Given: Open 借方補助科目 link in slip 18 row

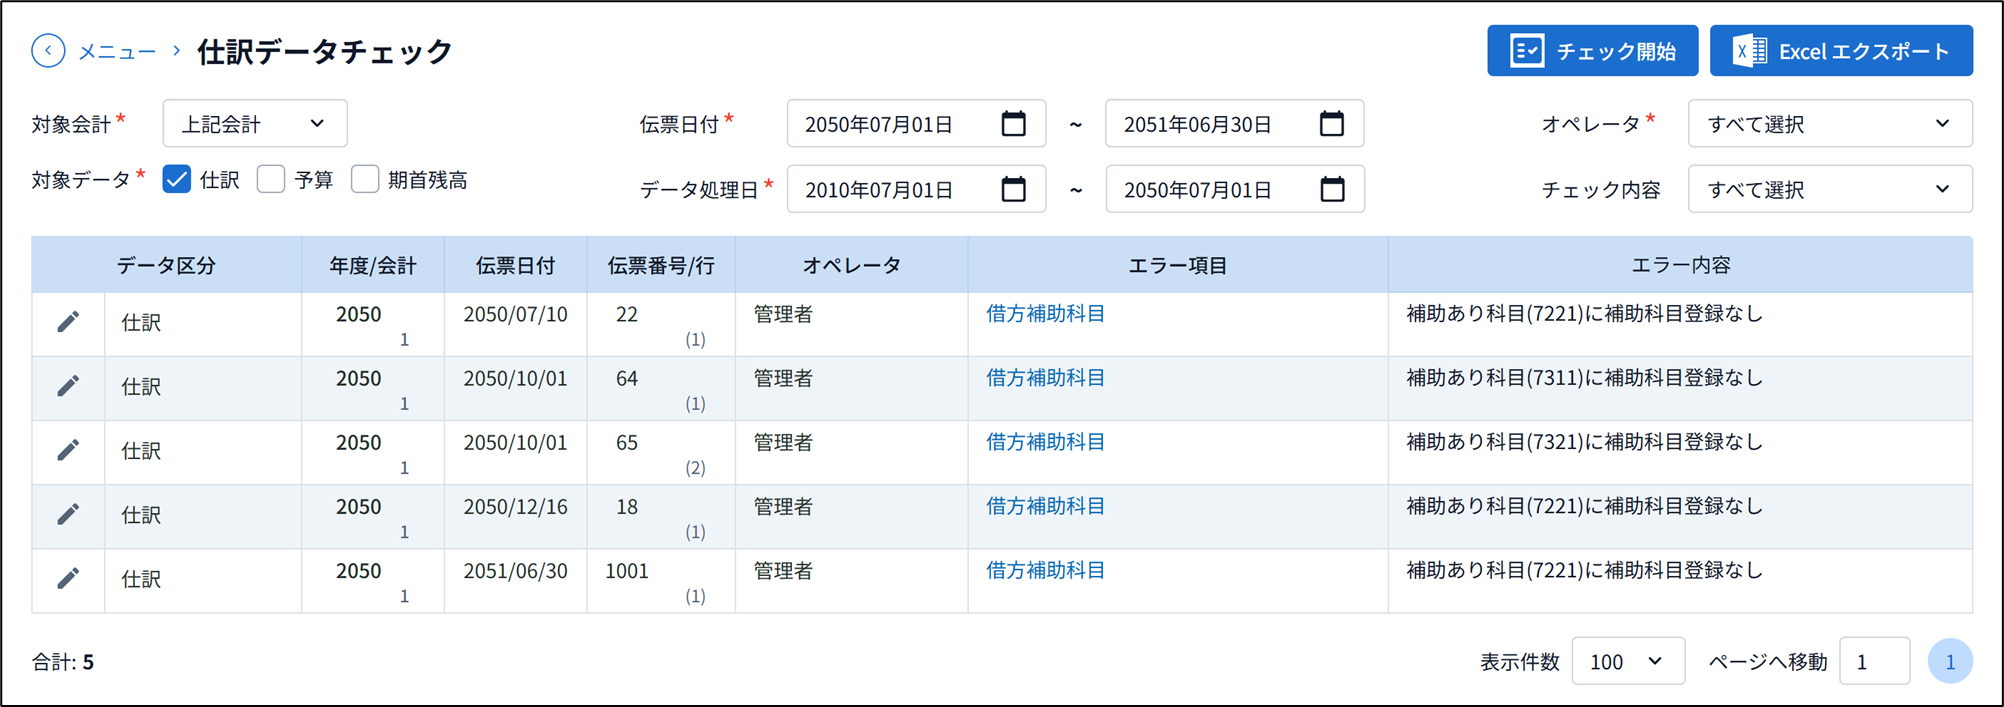Looking at the screenshot, I should point(1045,506).
